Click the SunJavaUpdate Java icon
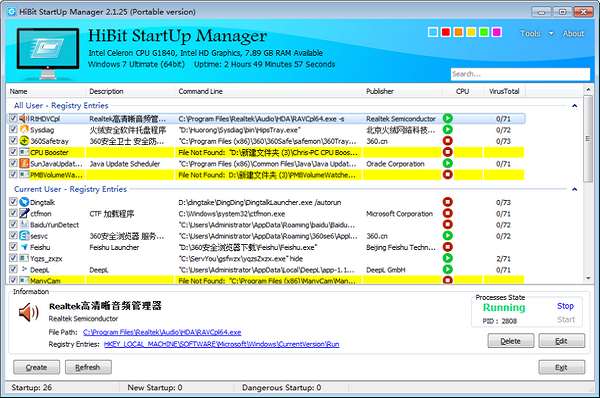This screenshot has width=600, height=398. point(24,163)
